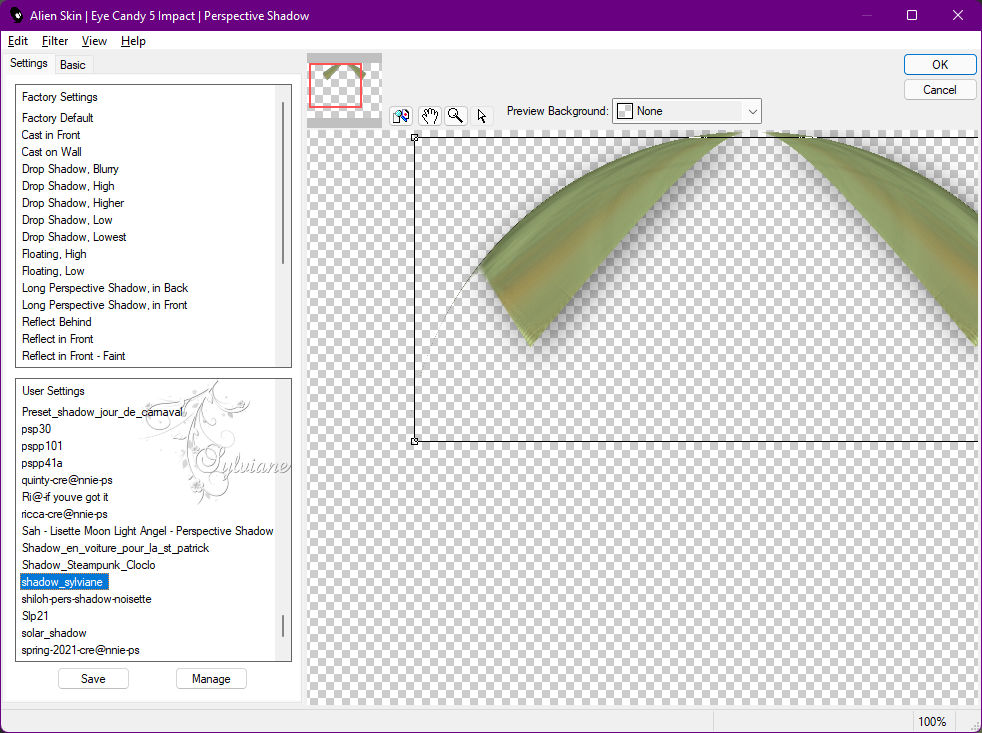Screen dimensions: 982x733
Task: Click the Cancel button
Action: pos(939,90)
